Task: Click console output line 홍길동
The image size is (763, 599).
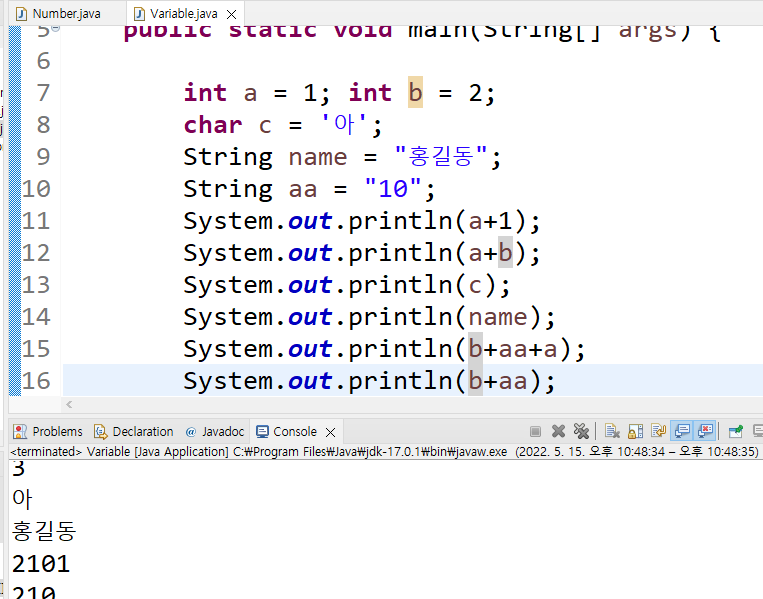Action: point(44,531)
